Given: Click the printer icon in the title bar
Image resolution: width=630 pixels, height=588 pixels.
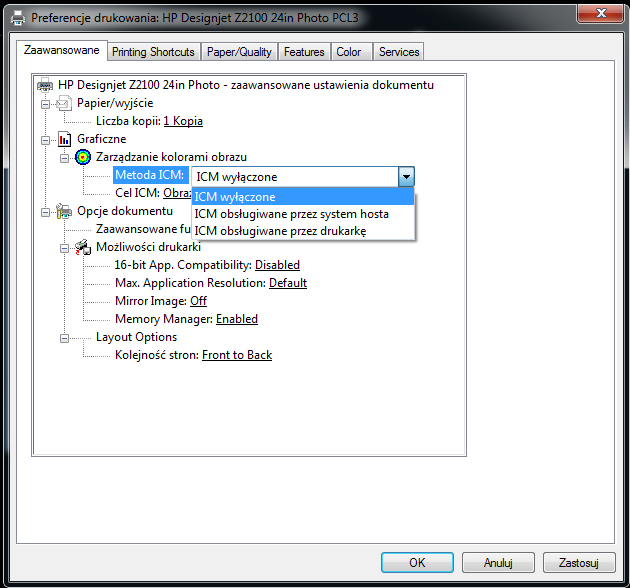Looking at the screenshot, I should tap(18, 18).
